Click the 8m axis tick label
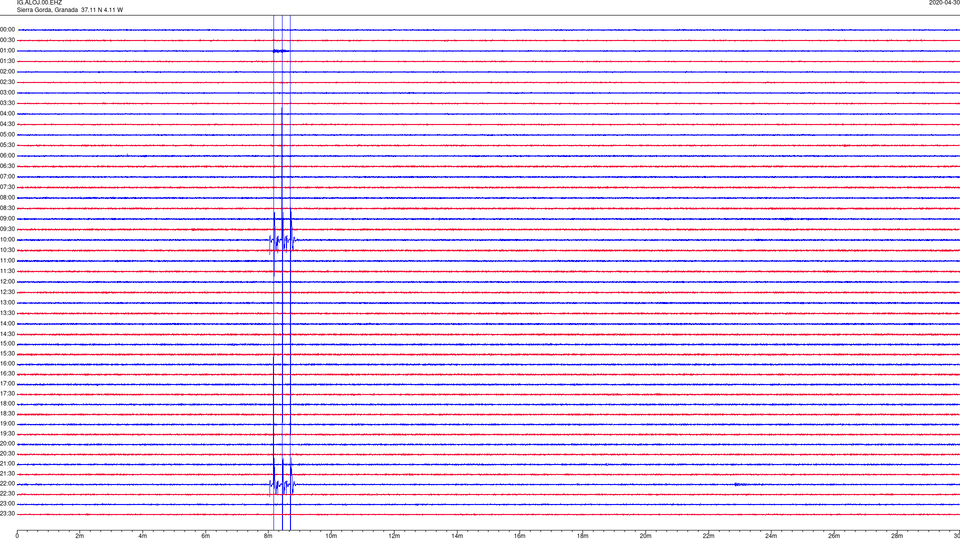This screenshot has height=540, width=960. 268,536
